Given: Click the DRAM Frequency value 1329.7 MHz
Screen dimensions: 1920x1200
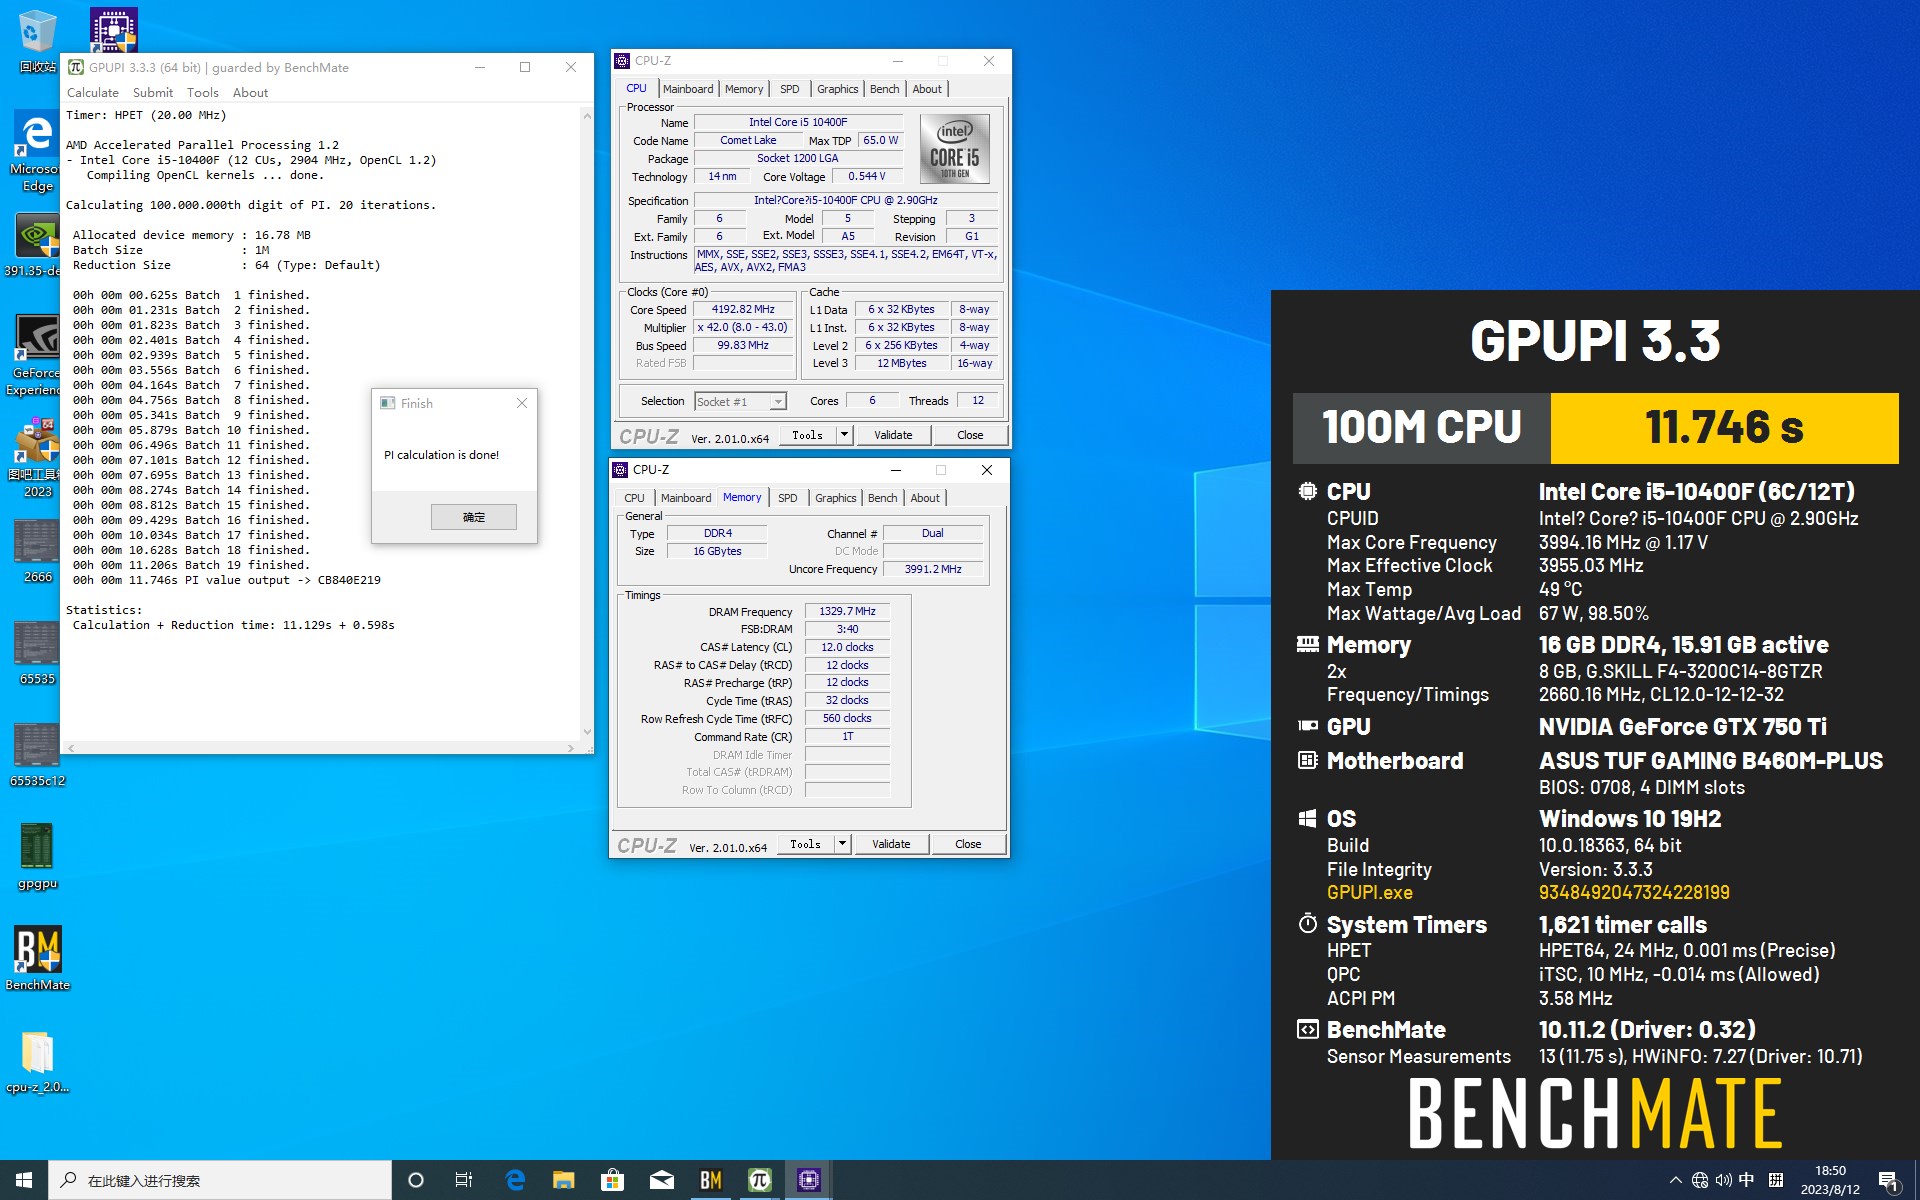Looking at the screenshot, I should [847, 611].
